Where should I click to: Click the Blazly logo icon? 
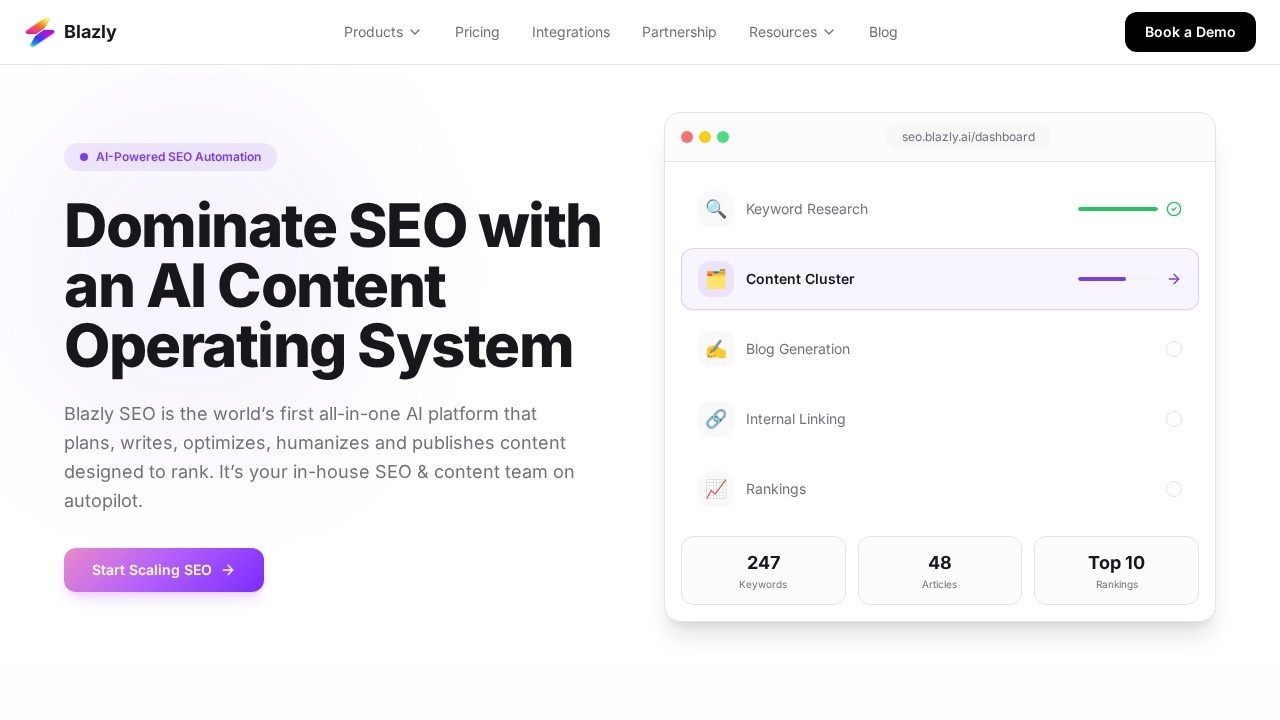(40, 32)
